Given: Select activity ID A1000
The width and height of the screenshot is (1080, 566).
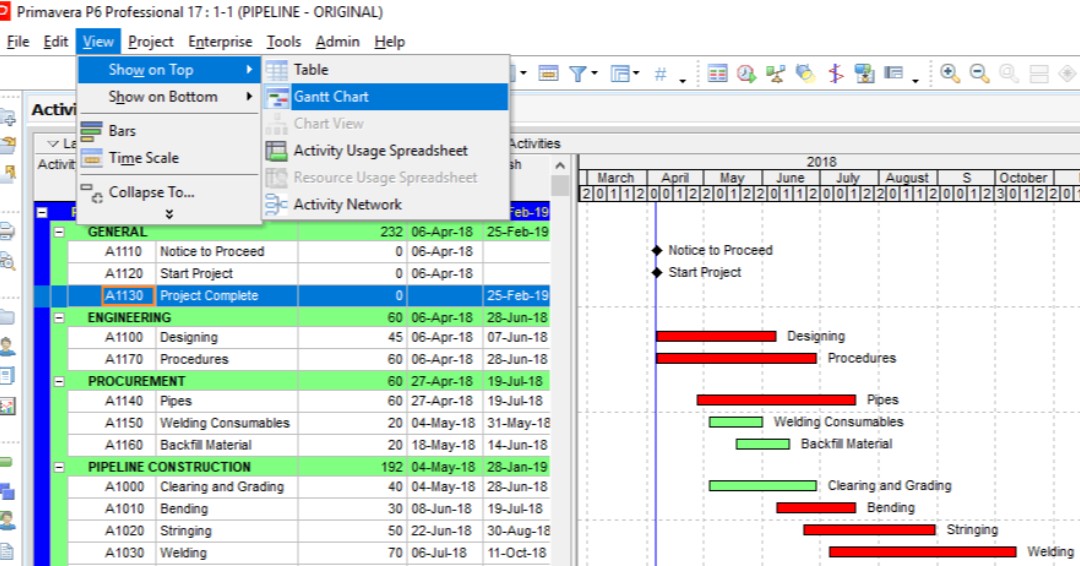Looking at the screenshot, I should point(124,487).
